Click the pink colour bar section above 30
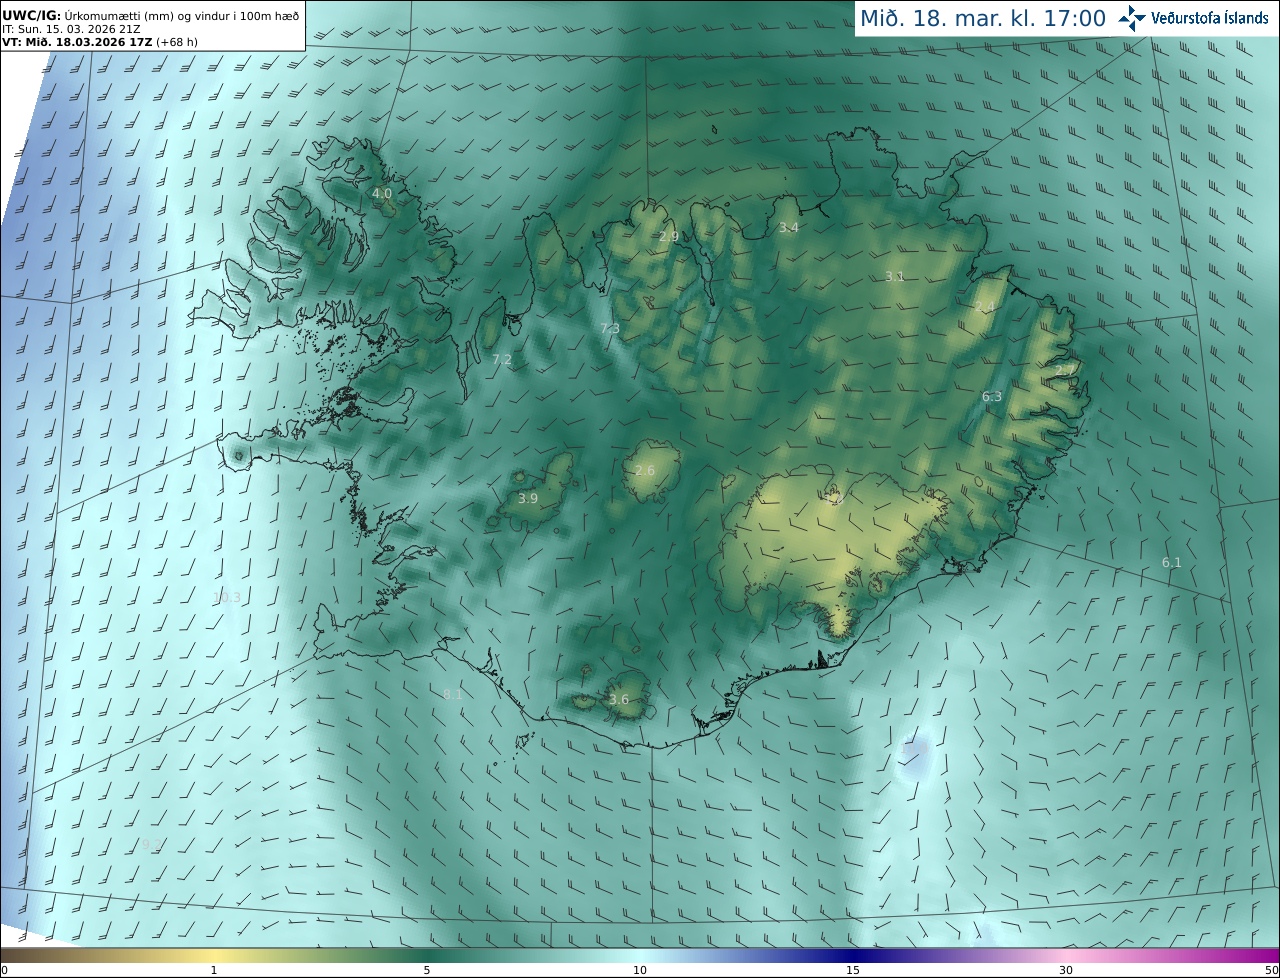 (1066, 955)
